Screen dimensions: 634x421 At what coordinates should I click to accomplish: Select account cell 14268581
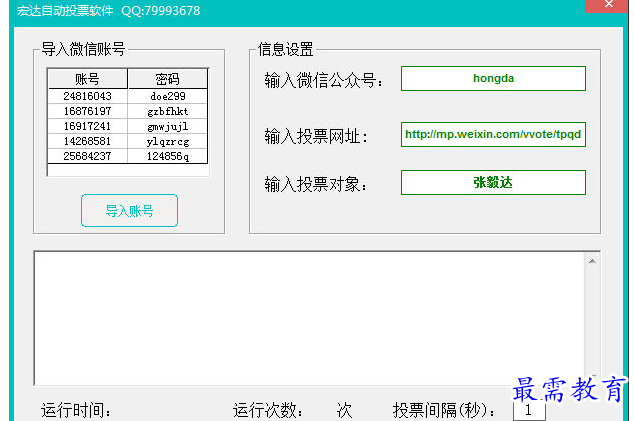tap(87, 141)
